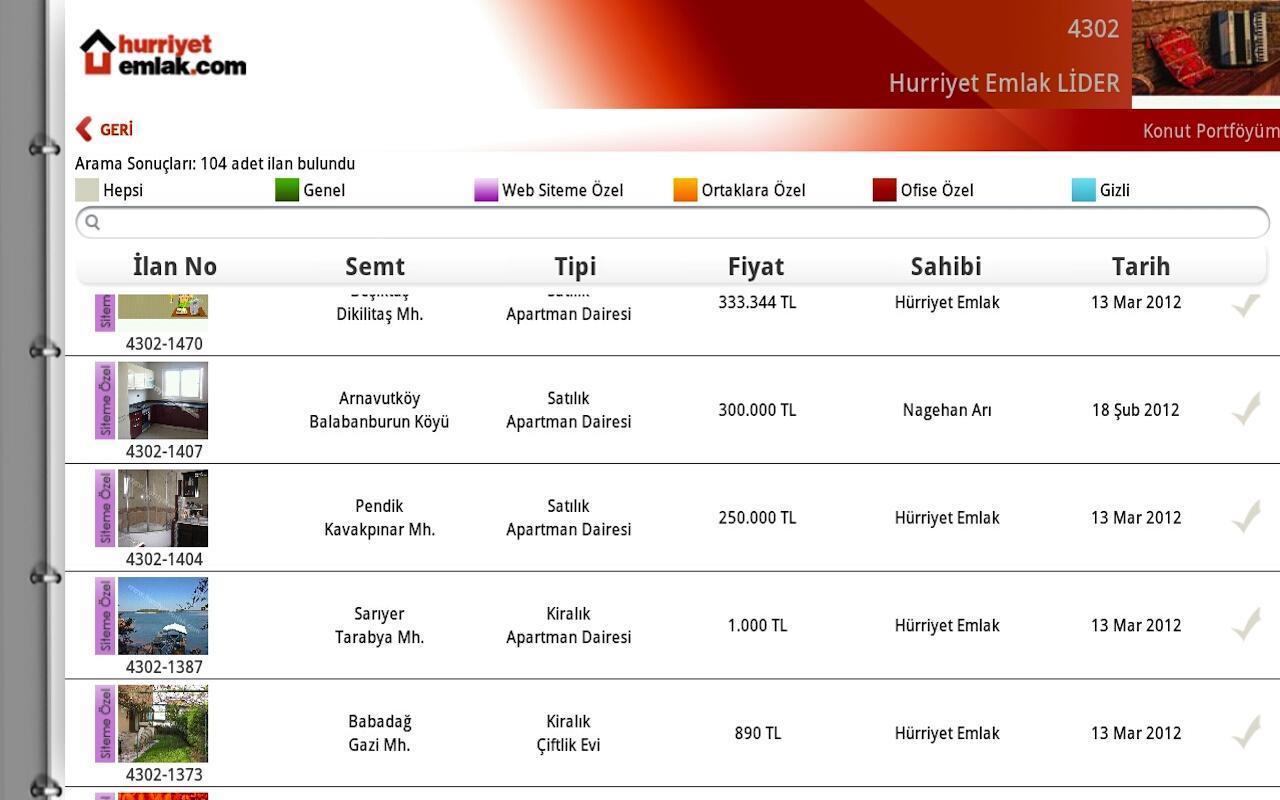1280x800 pixels.
Task: Toggle checkmark for Babadağ listing
Action: coord(1246,733)
